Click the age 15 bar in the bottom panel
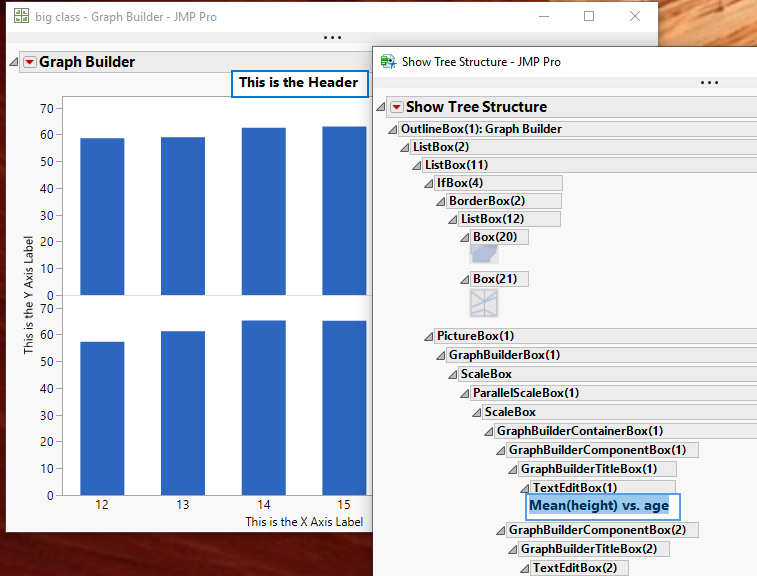Image resolution: width=757 pixels, height=576 pixels. tap(344, 407)
